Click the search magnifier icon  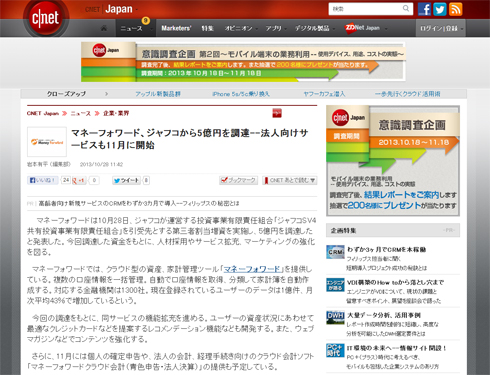coord(406,9)
